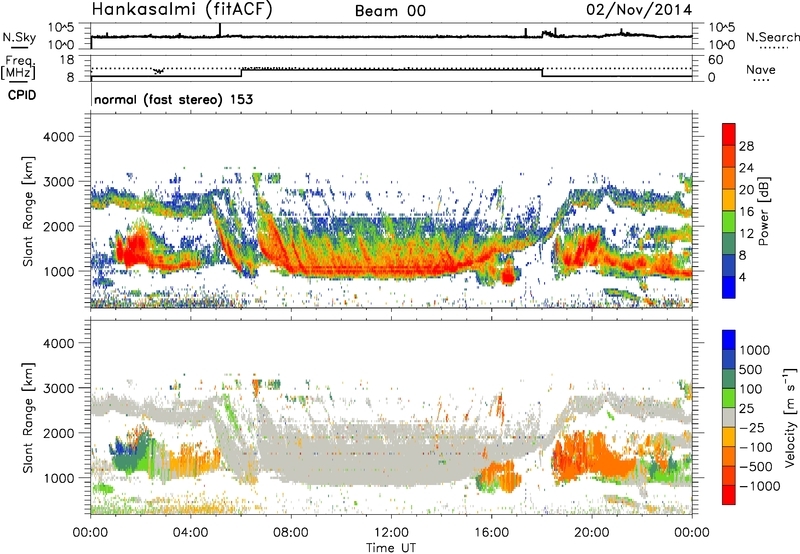
Task: Click the 'Beam 00' label
Action: tap(390, 11)
